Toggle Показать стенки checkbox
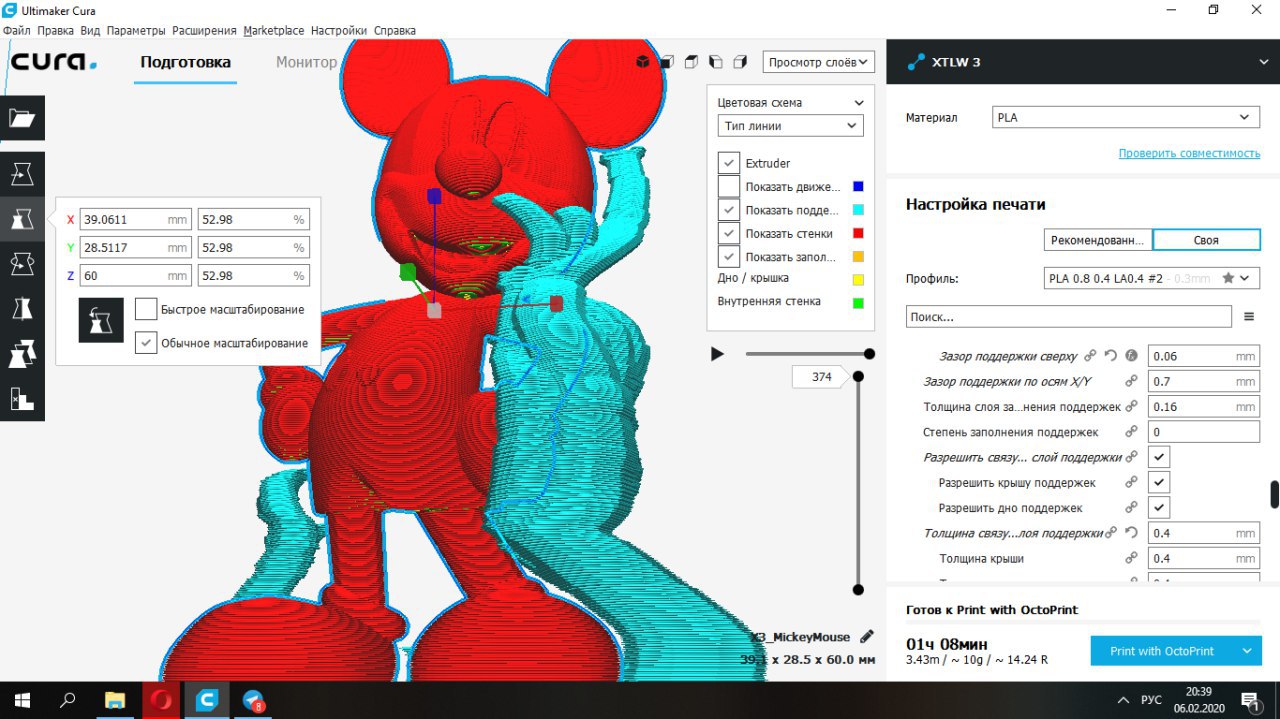 coord(729,233)
